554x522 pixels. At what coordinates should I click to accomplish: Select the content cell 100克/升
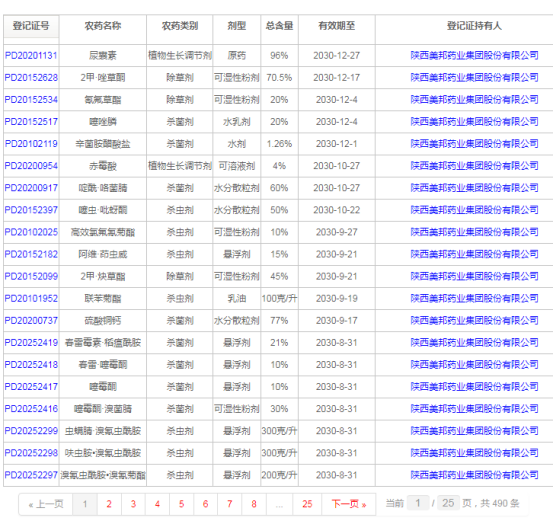coord(279,298)
